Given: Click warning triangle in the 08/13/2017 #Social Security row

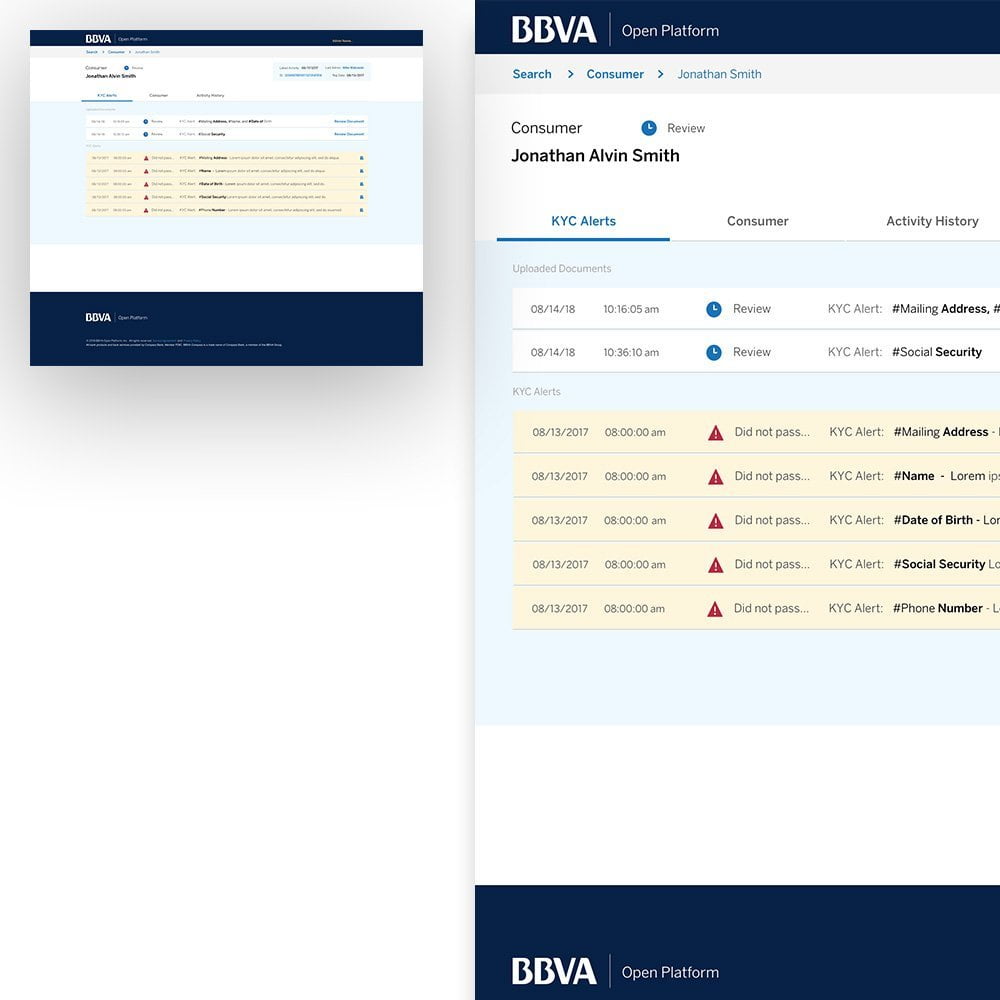Looking at the screenshot, I should (716, 565).
